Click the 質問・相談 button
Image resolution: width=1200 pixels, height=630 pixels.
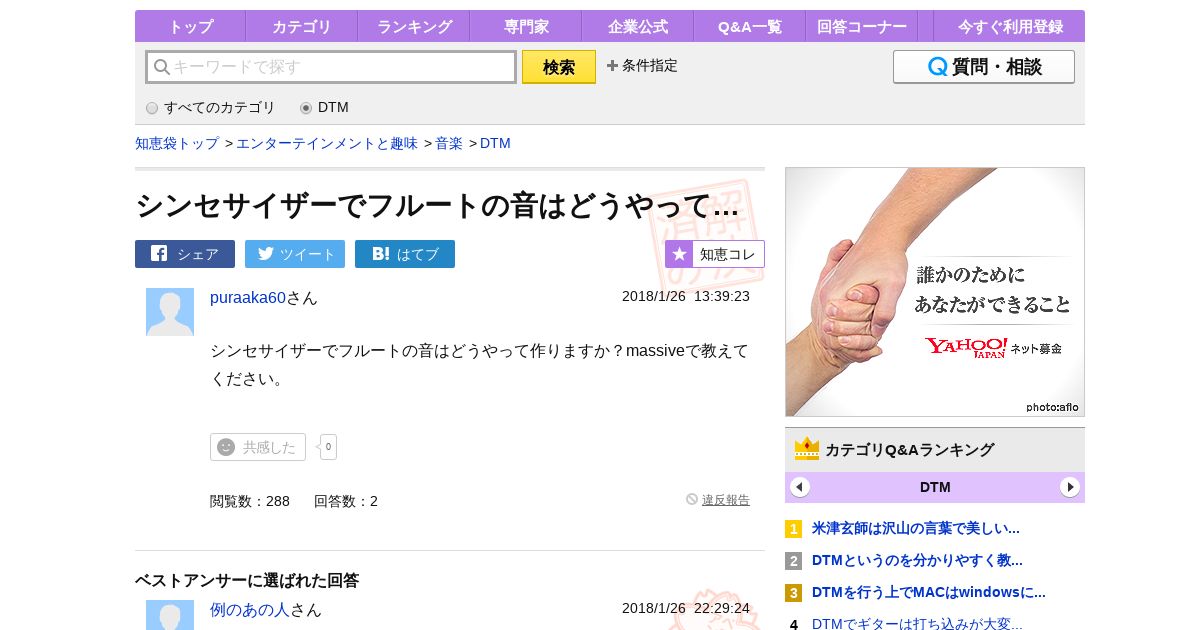point(984,67)
